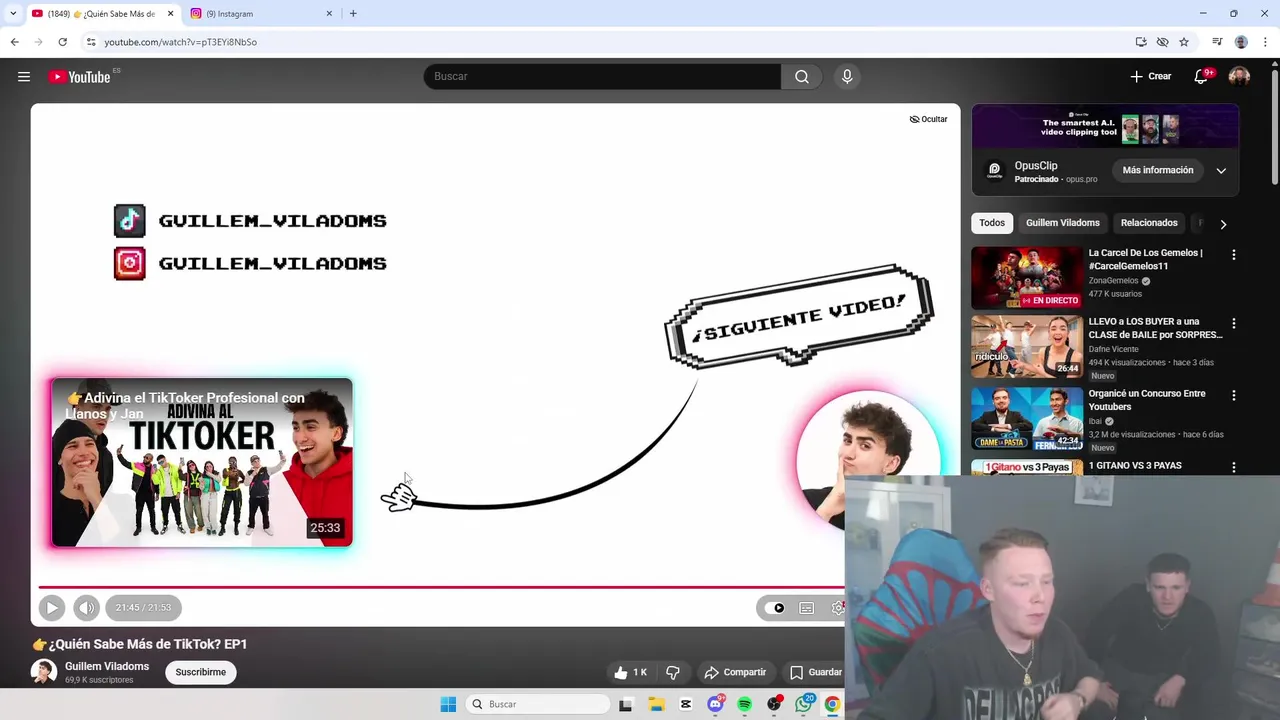Image resolution: width=1280 pixels, height=720 pixels.
Task: Open the YouTube guide hamburger menu
Action: (x=24, y=77)
